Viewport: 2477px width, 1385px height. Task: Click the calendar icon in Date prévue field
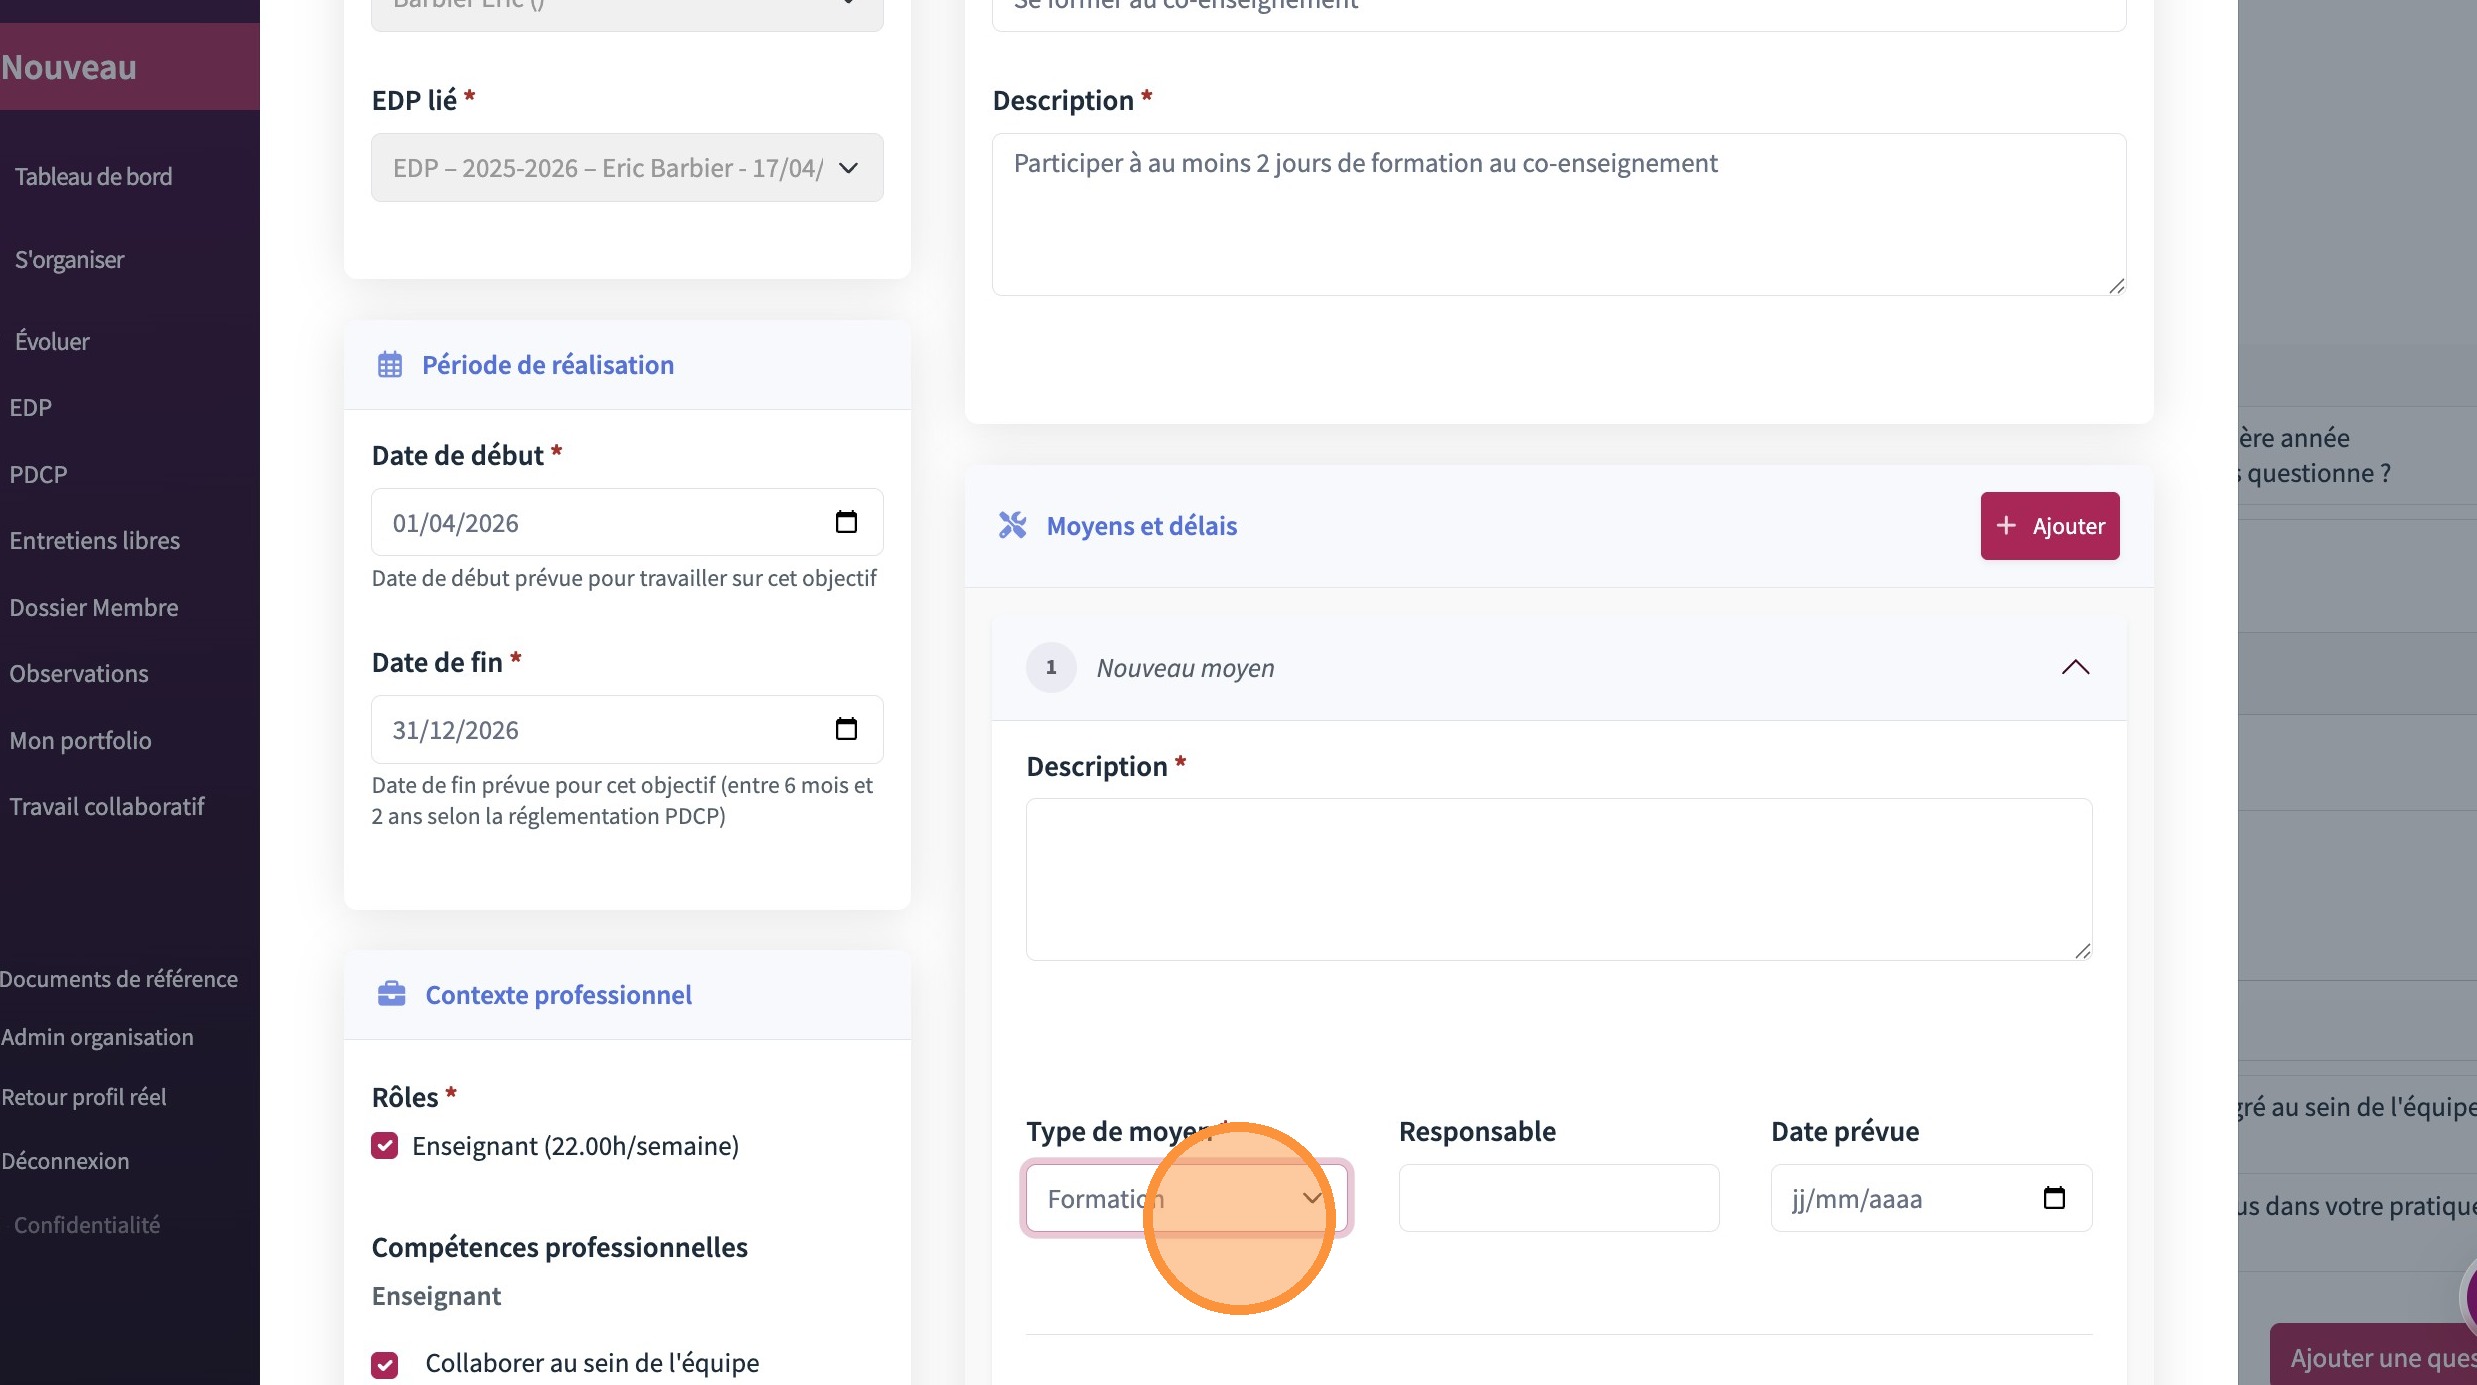[x=2053, y=1198]
